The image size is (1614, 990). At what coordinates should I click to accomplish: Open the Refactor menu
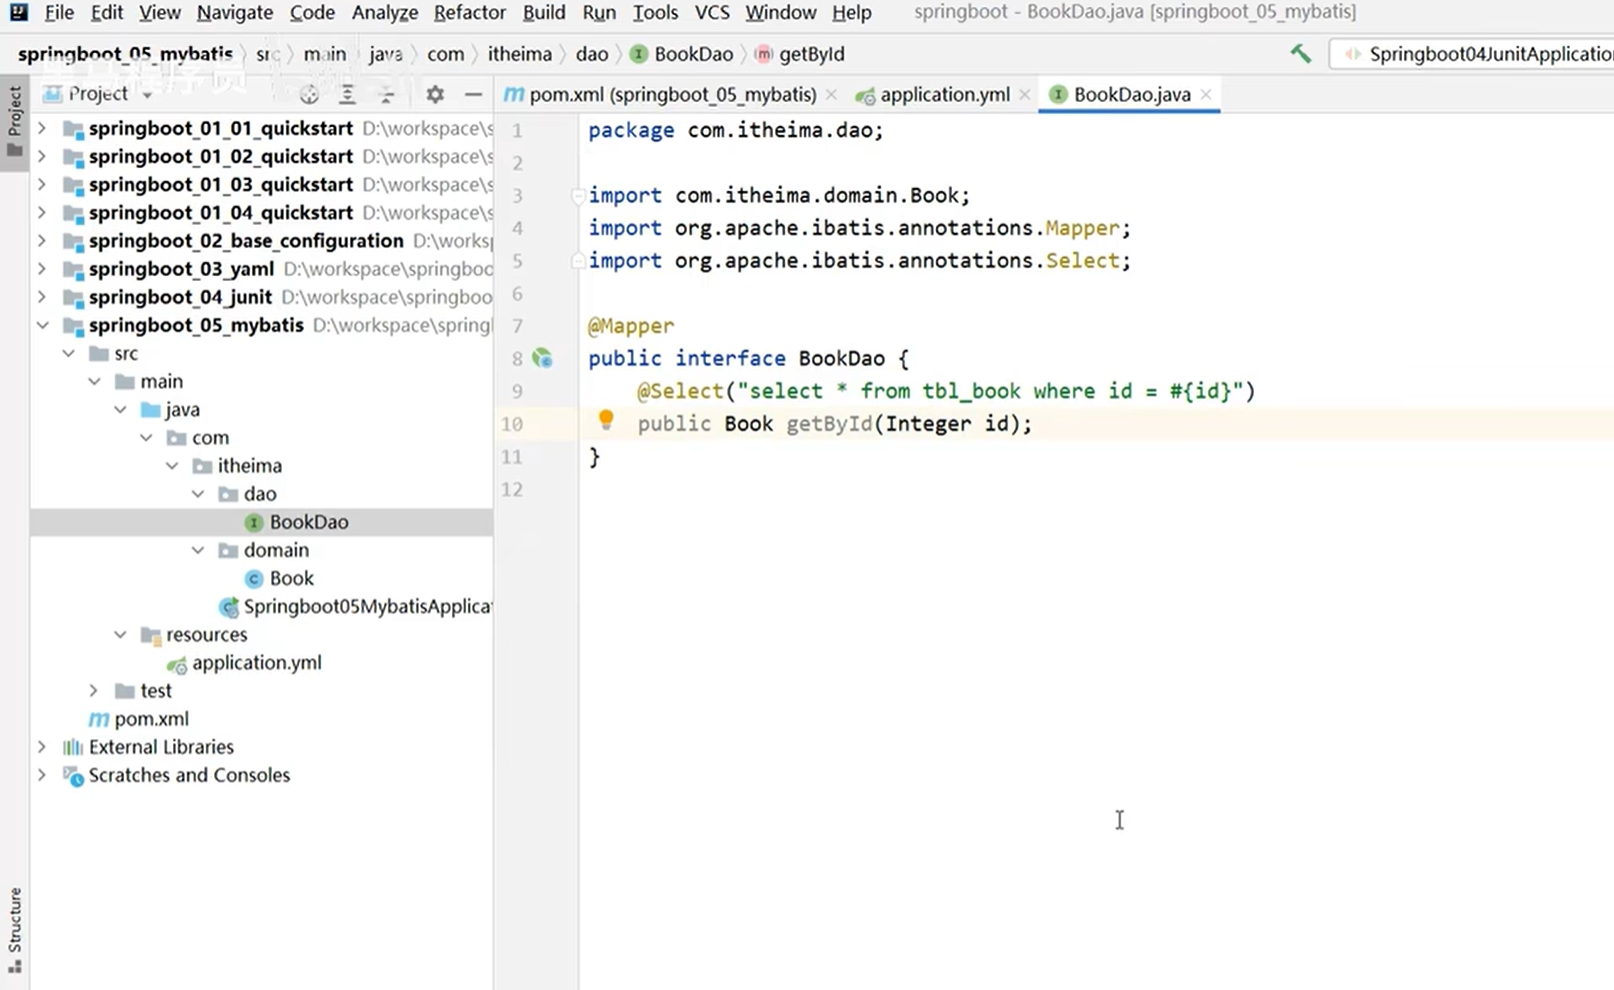tap(469, 13)
